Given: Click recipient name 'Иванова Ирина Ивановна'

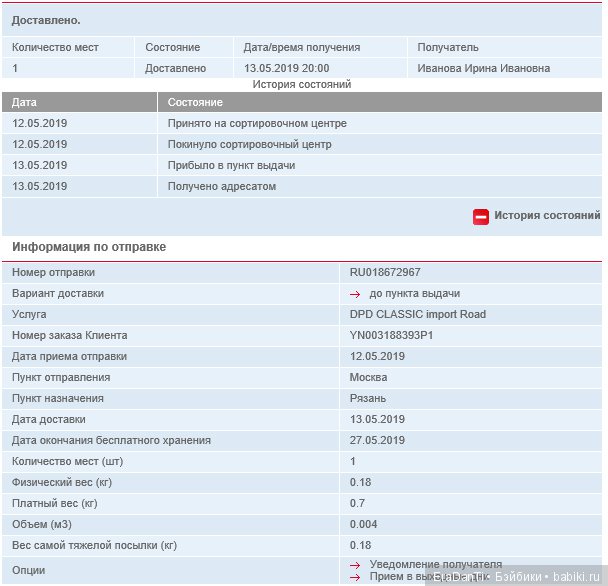Looking at the screenshot, I should [483, 69].
